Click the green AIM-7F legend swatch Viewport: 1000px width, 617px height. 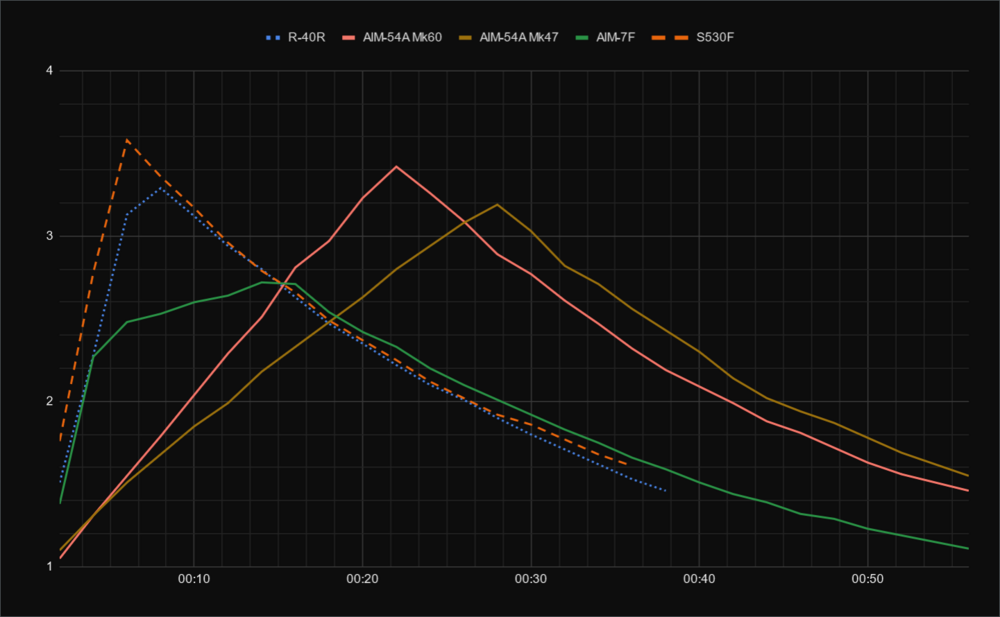click(582, 38)
